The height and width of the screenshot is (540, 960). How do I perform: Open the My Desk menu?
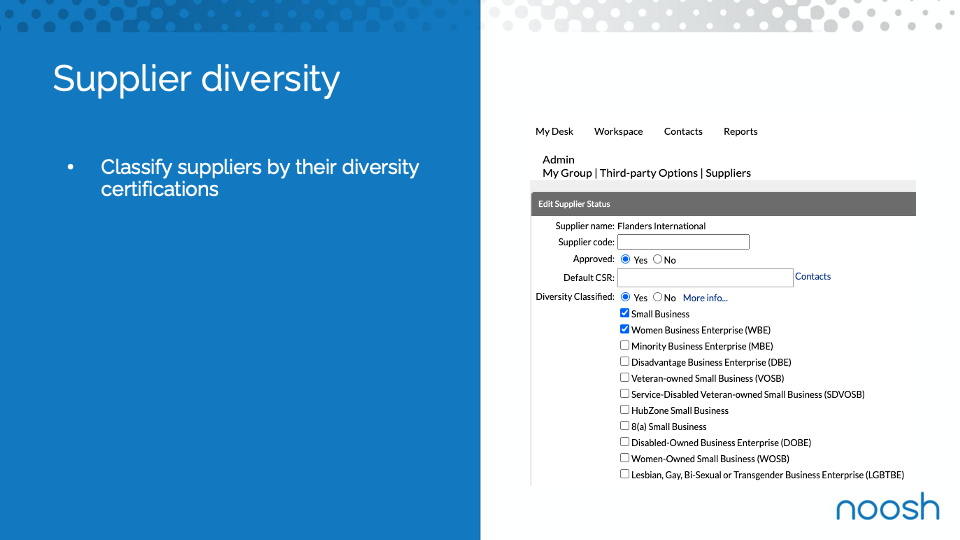point(554,132)
